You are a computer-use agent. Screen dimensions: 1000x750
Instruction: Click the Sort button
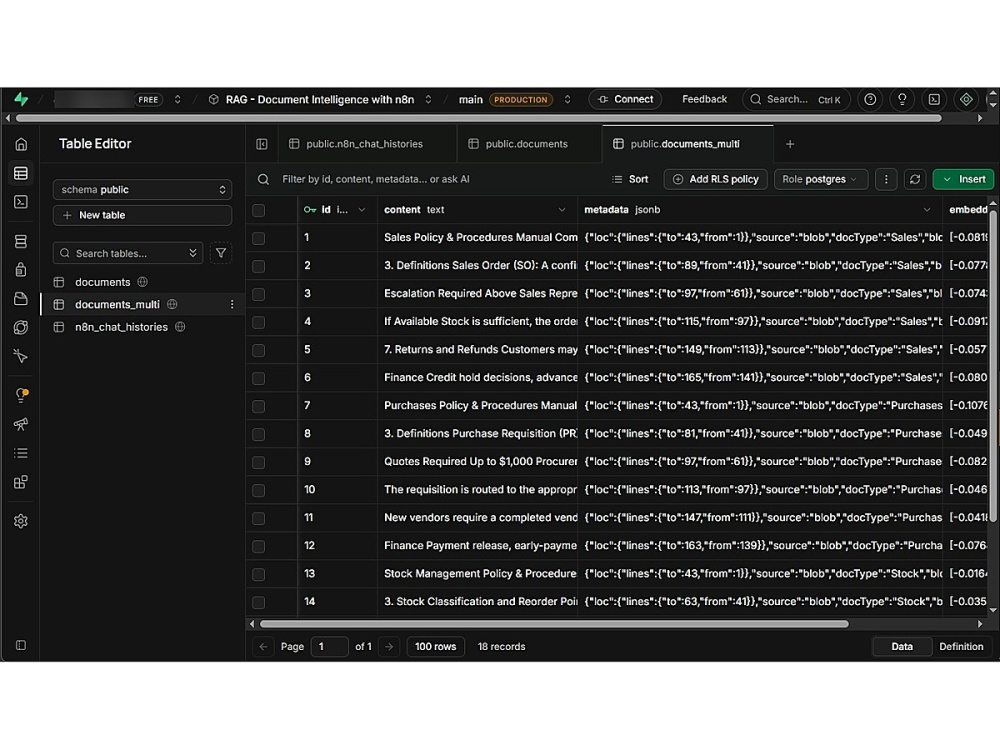tap(630, 179)
